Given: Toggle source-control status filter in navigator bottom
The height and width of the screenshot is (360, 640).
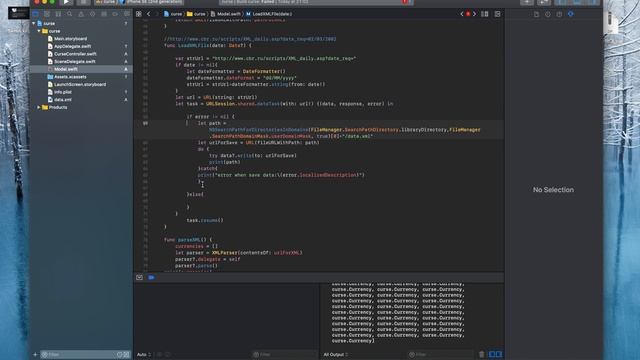Looking at the screenshot, I should [126, 355].
